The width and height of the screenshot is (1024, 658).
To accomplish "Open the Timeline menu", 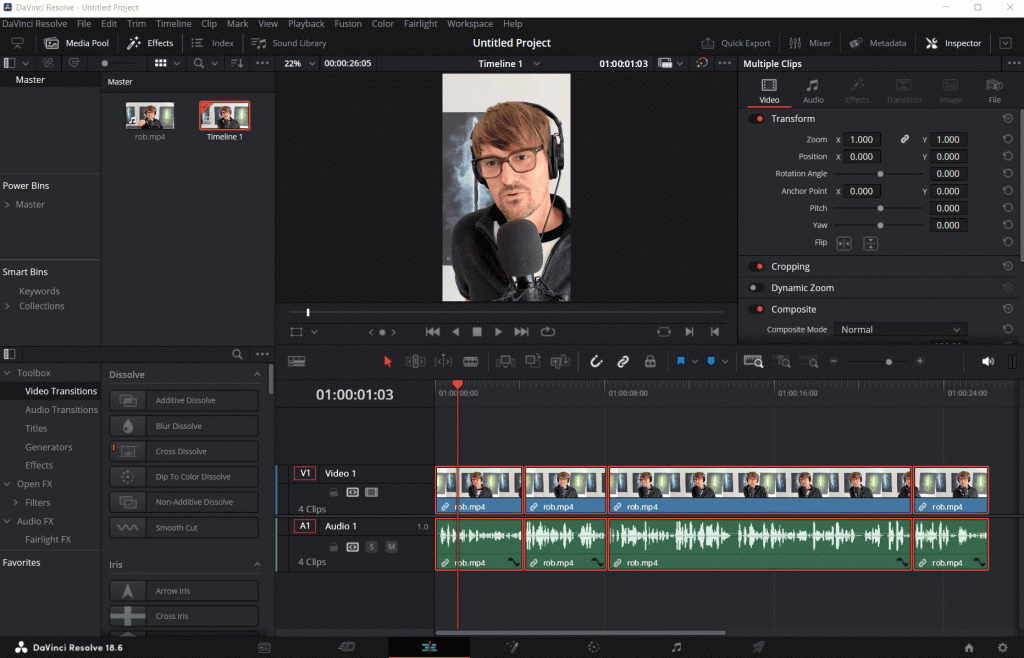I will tap(173, 24).
